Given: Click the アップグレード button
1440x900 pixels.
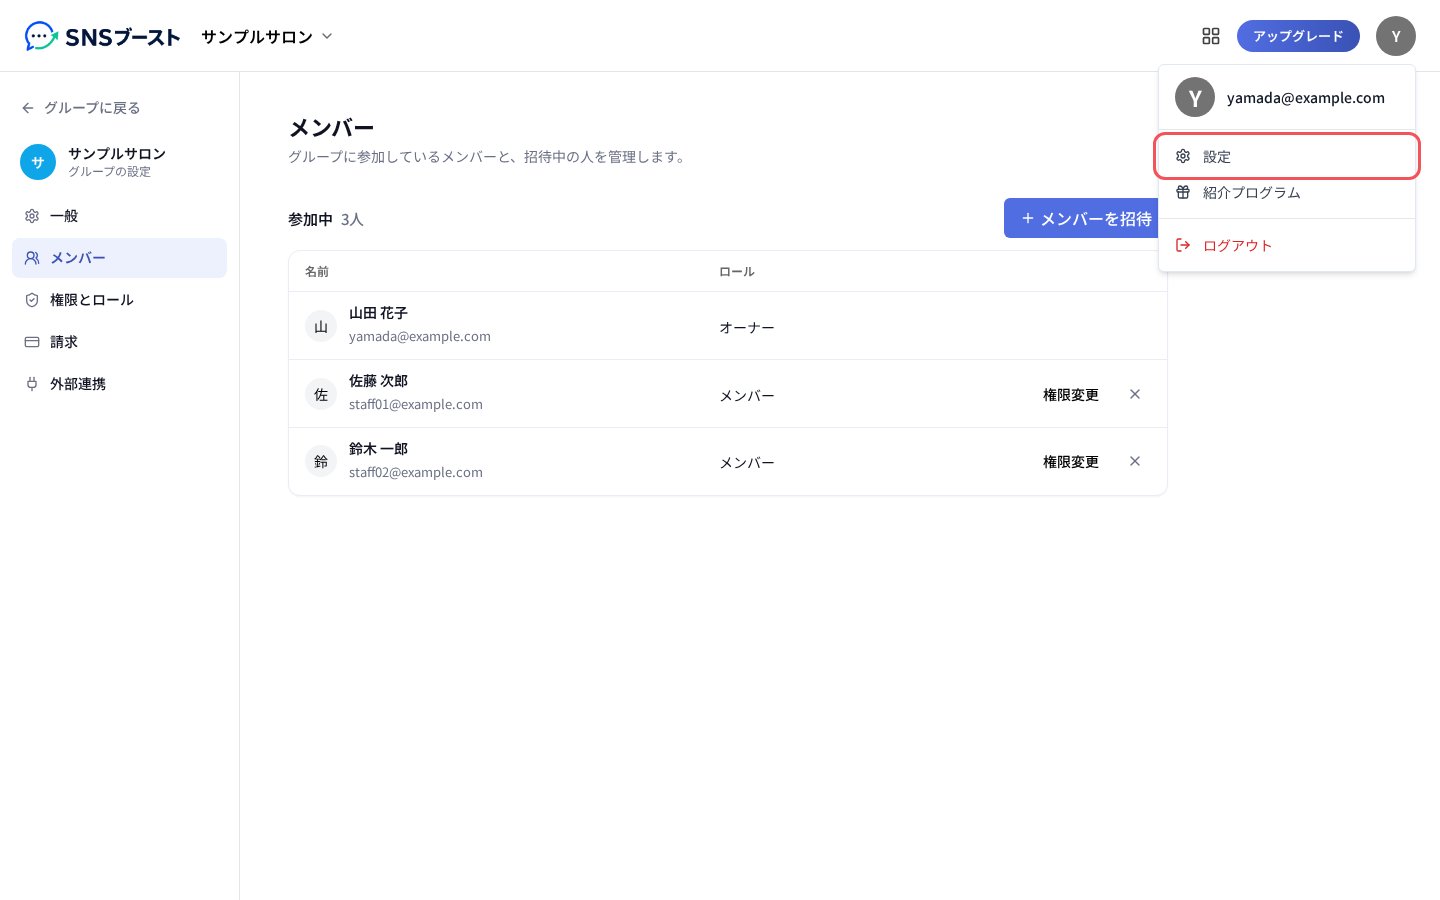Looking at the screenshot, I should click(1298, 36).
